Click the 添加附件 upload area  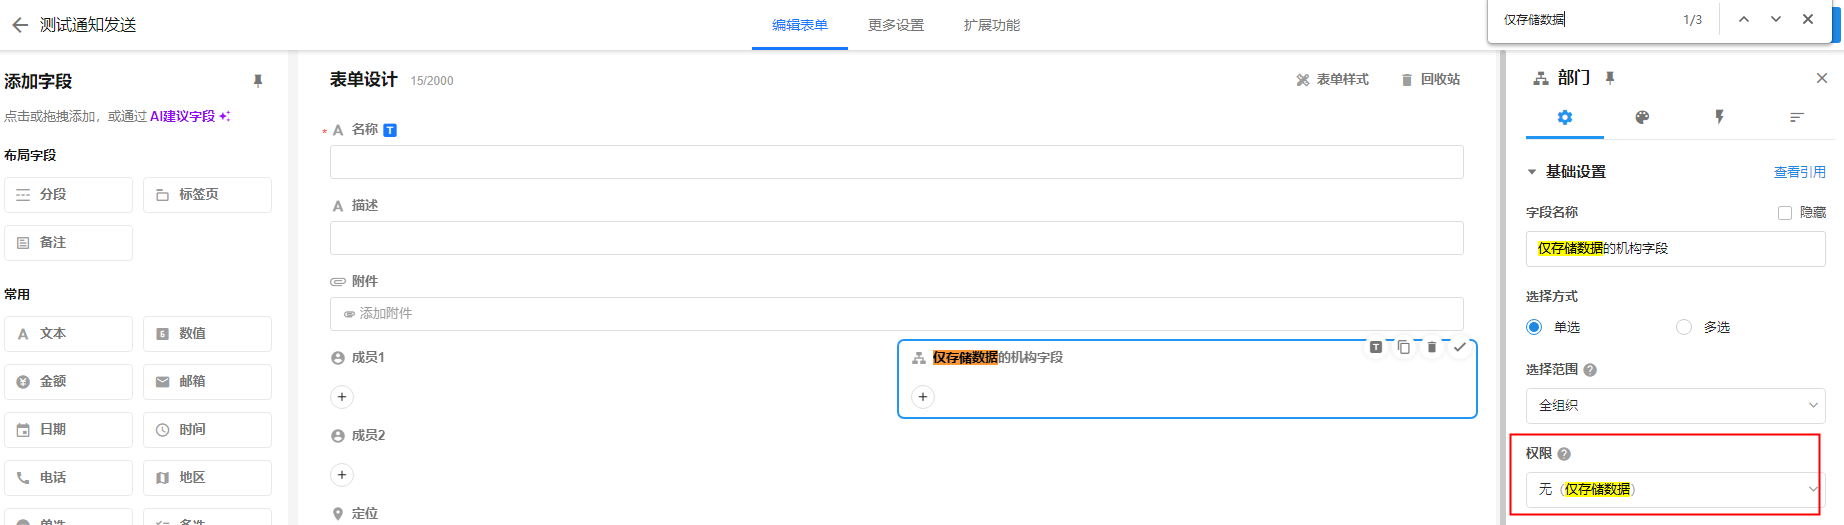tap(897, 314)
